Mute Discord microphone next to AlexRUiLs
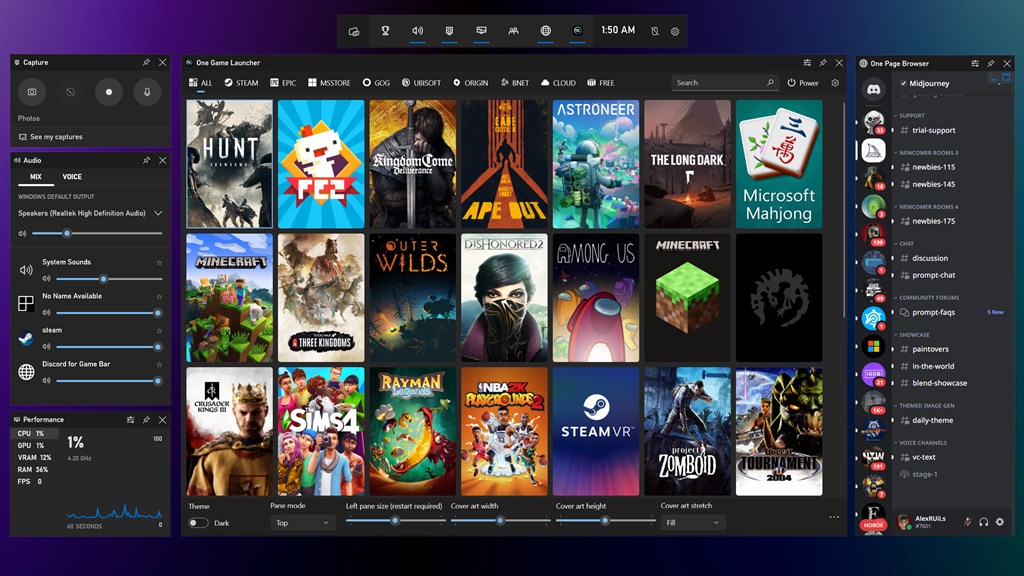 coord(967,522)
